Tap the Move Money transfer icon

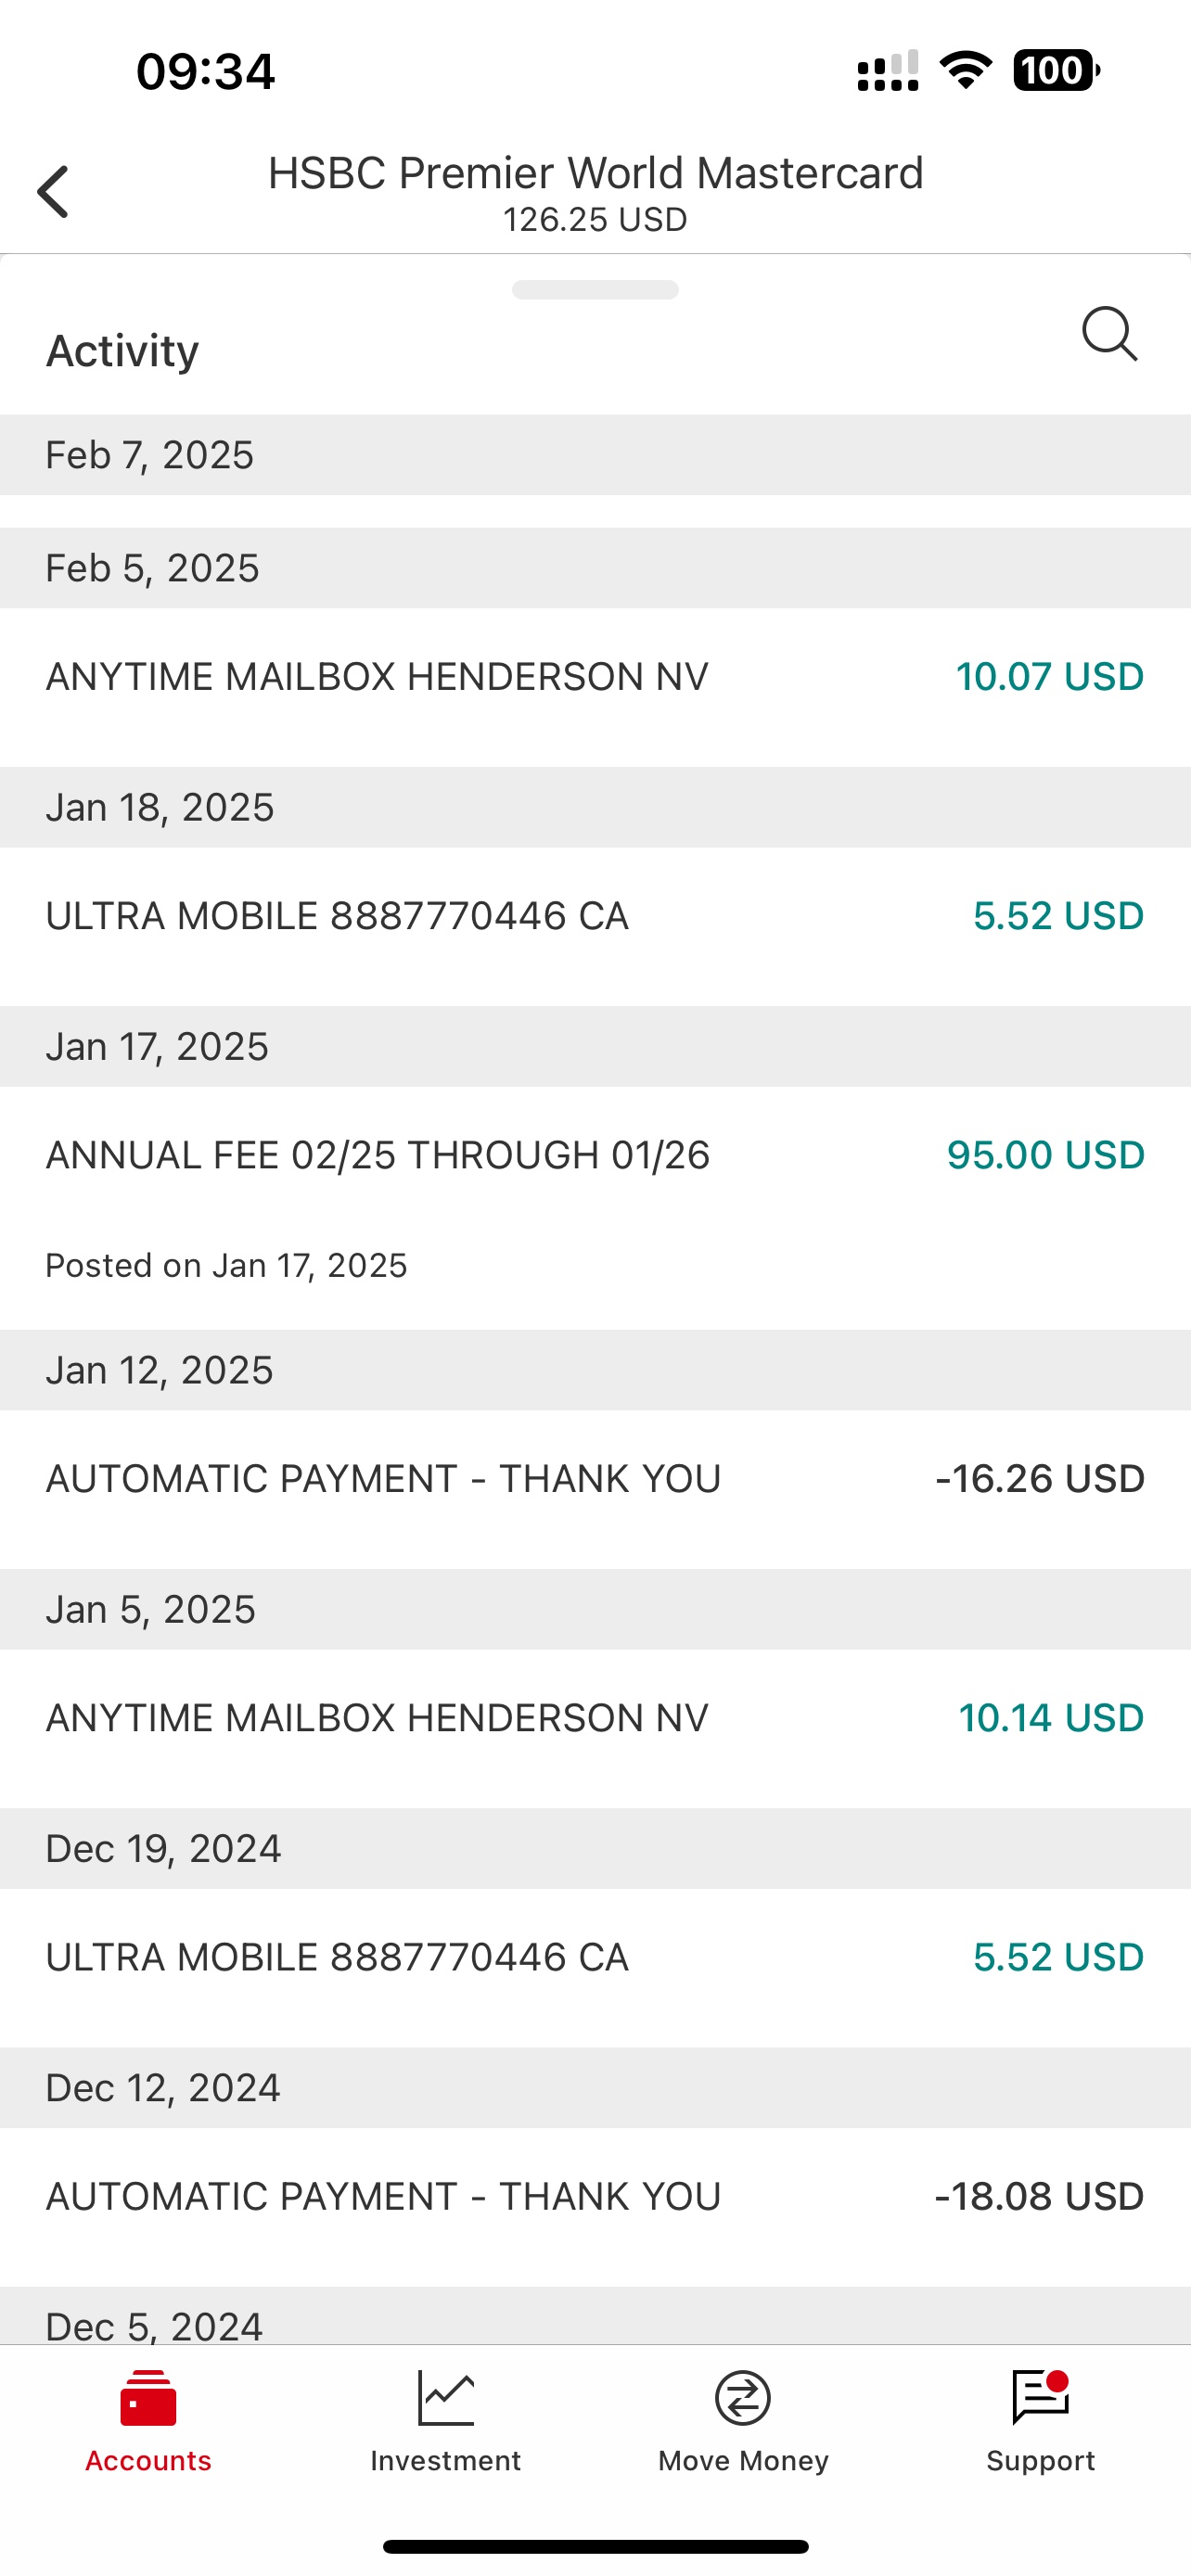pyautogui.click(x=743, y=2398)
